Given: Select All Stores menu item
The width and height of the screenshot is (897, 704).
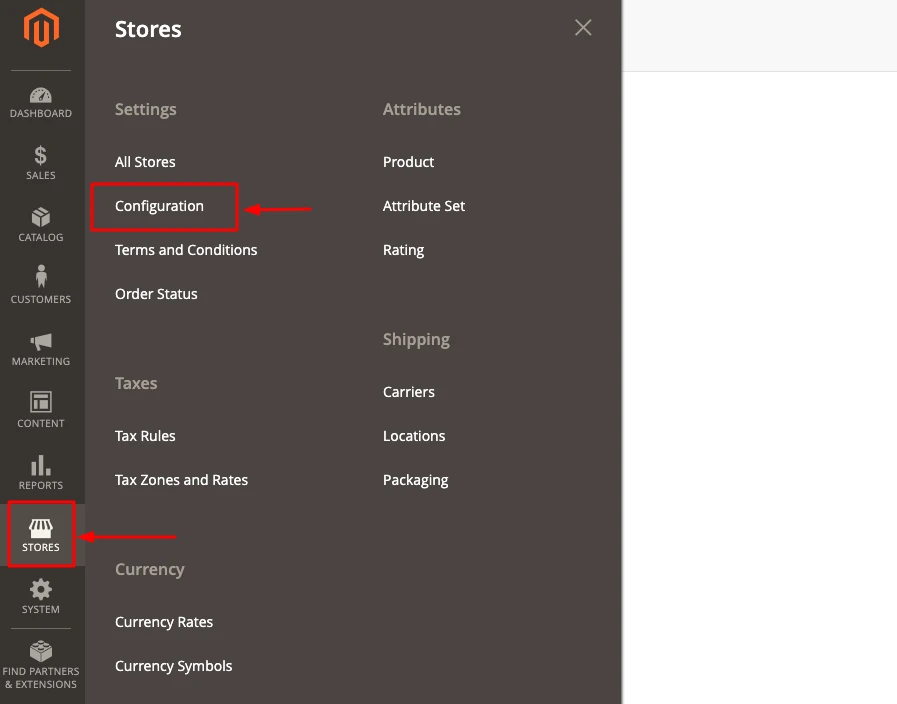Looking at the screenshot, I should tap(145, 162).
